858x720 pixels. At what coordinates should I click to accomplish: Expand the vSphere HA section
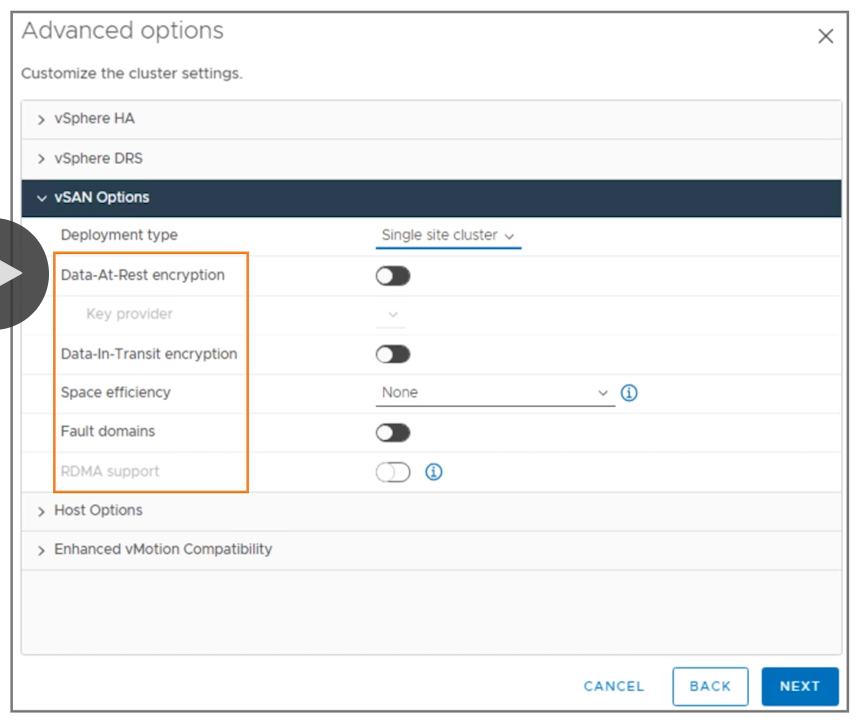pyautogui.click(x=94, y=119)
